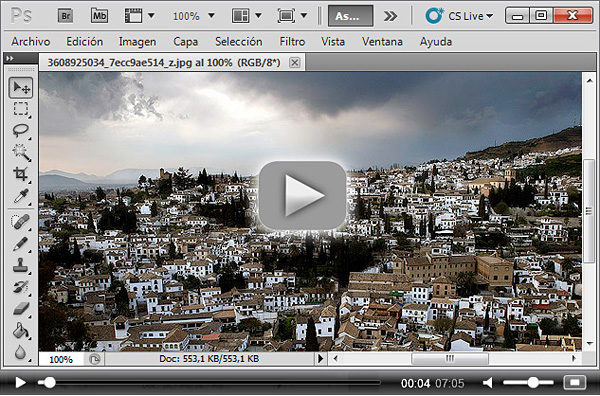Select the Paint Bucket tool
This screenshot has width=600, height=396.
[21, 330]
